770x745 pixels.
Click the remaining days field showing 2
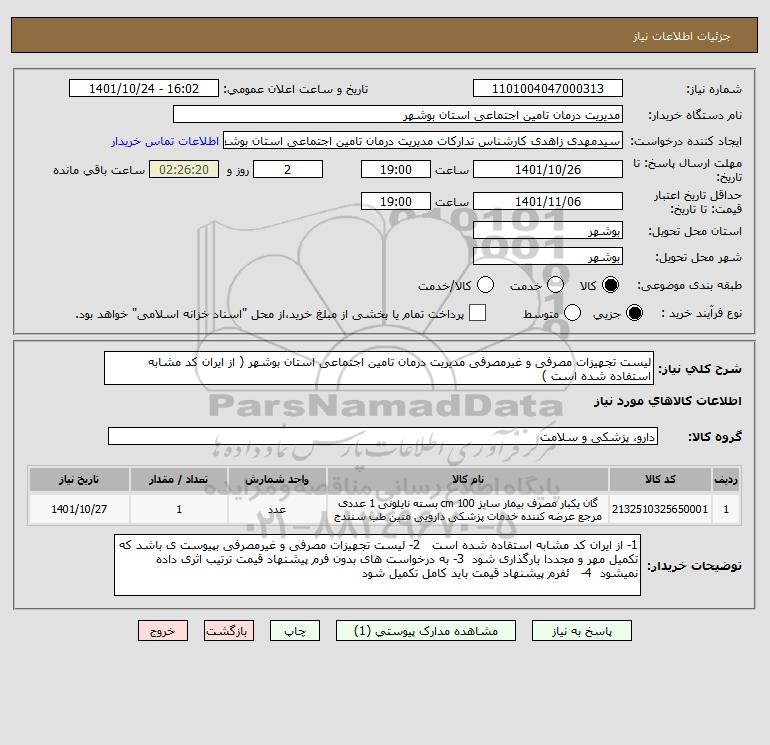coord(288,169)
